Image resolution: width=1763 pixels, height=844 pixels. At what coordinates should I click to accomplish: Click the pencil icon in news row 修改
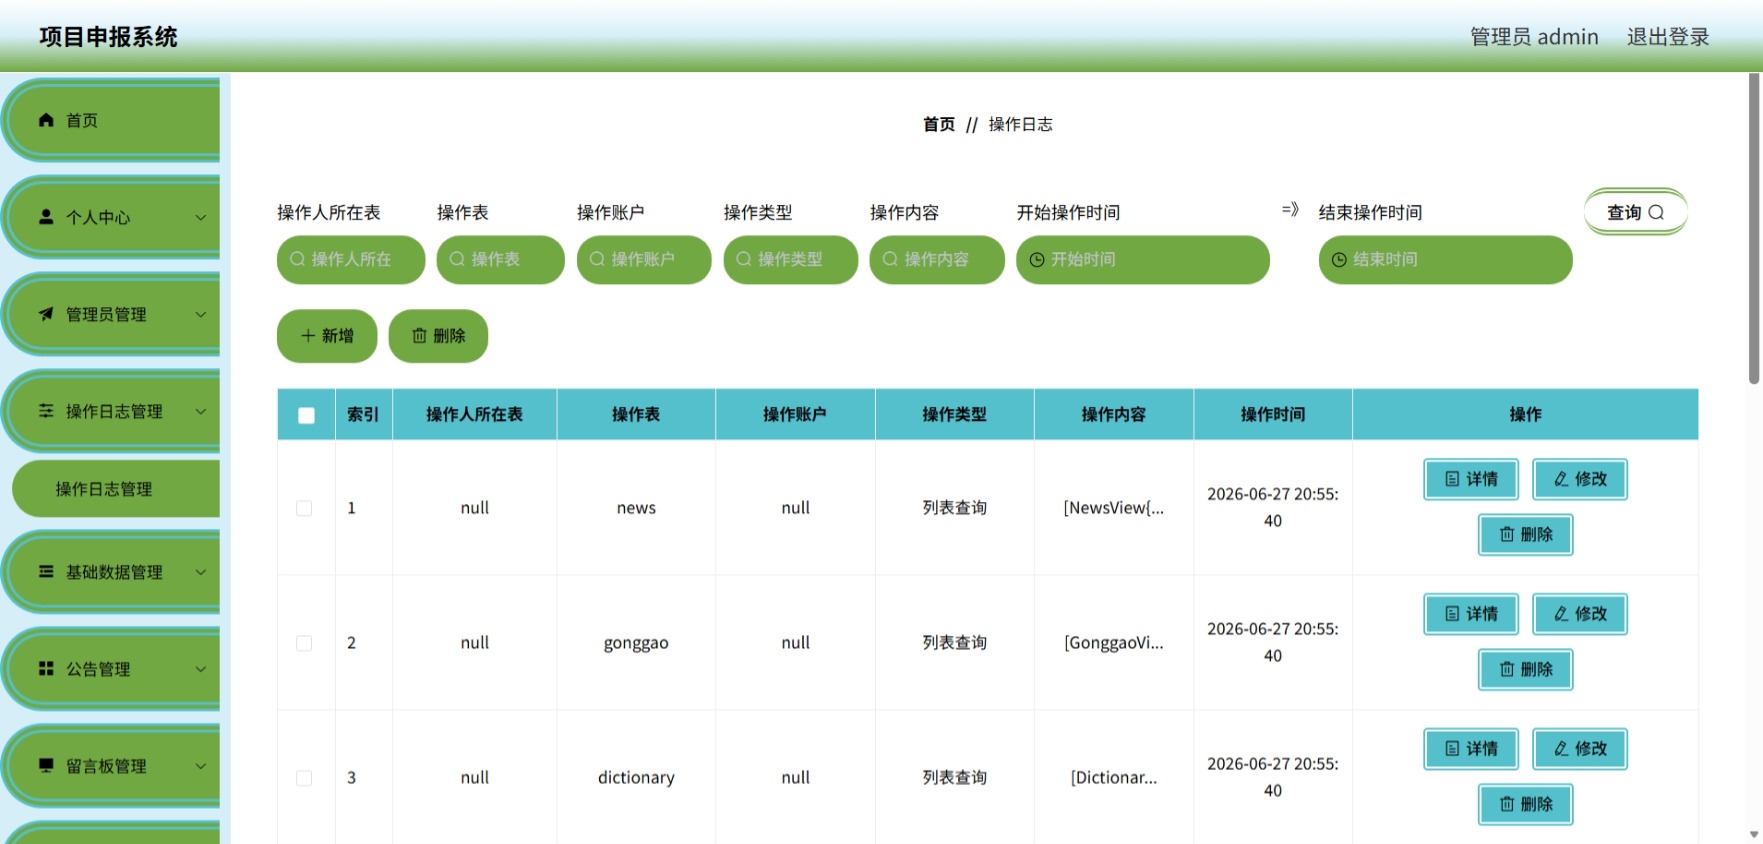[1561, 479]
